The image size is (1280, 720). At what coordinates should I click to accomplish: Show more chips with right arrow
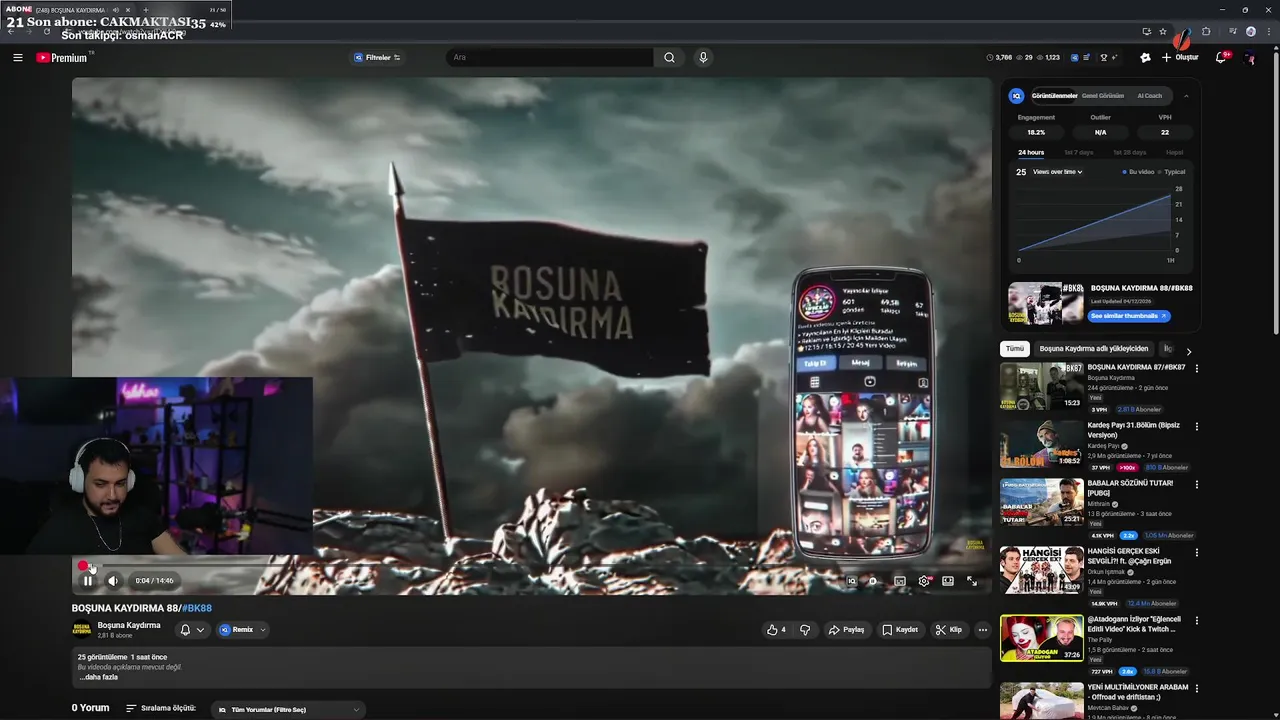1188,351
